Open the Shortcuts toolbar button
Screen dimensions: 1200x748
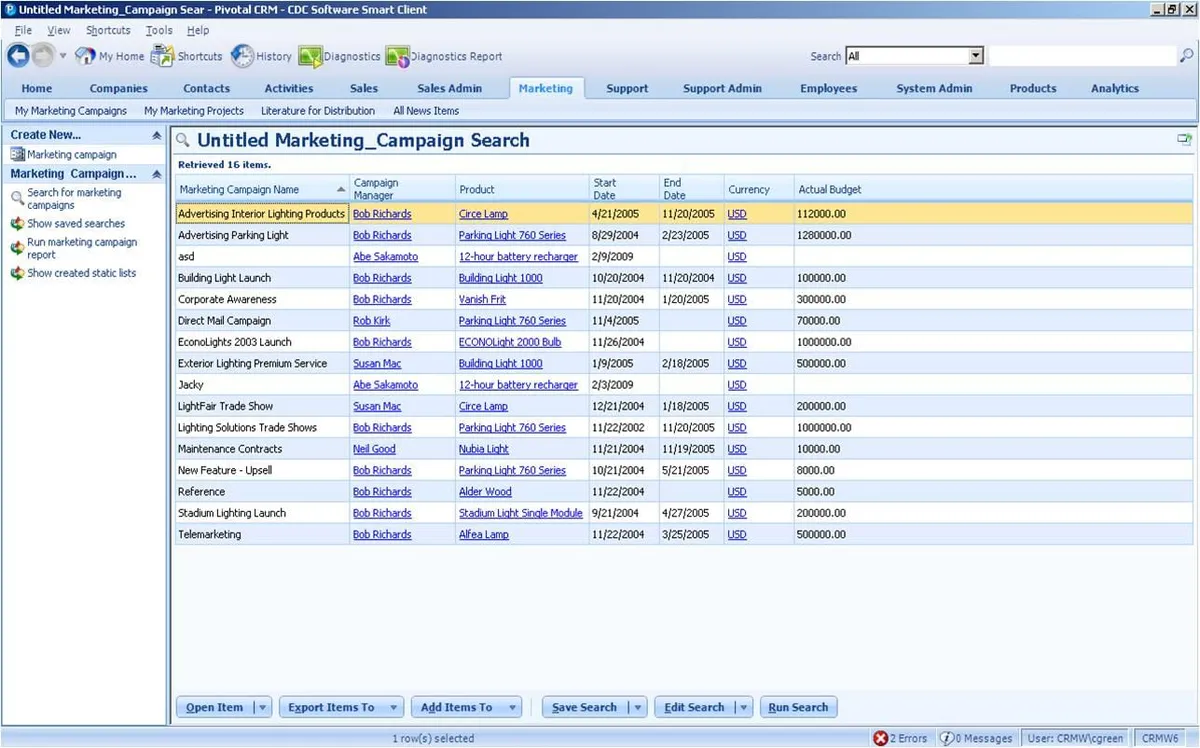pyautogui.click(x=187, y=57)
